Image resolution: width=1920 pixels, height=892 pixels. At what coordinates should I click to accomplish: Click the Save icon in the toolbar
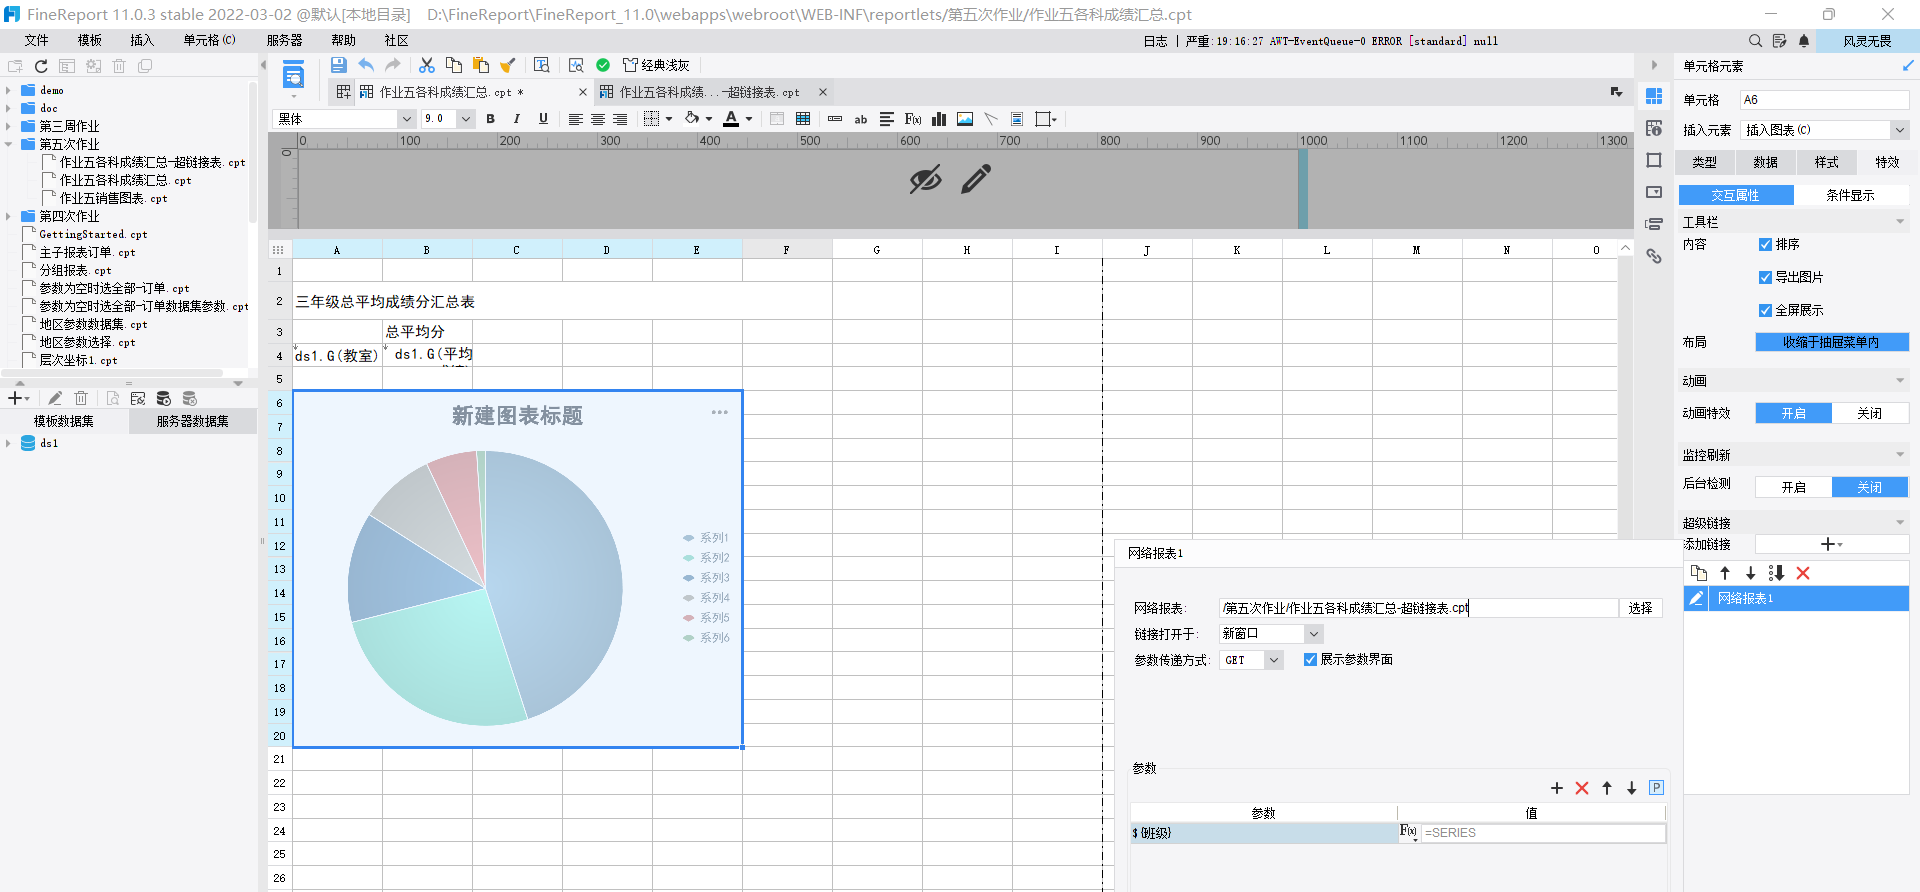click(x=339, y=65)
